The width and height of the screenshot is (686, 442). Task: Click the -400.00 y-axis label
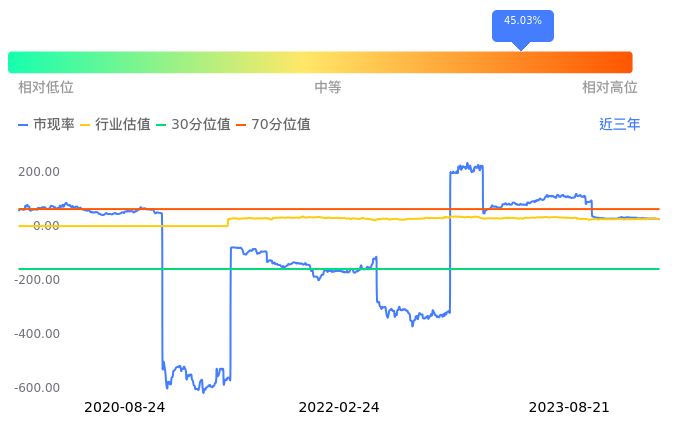pos(37,334)
